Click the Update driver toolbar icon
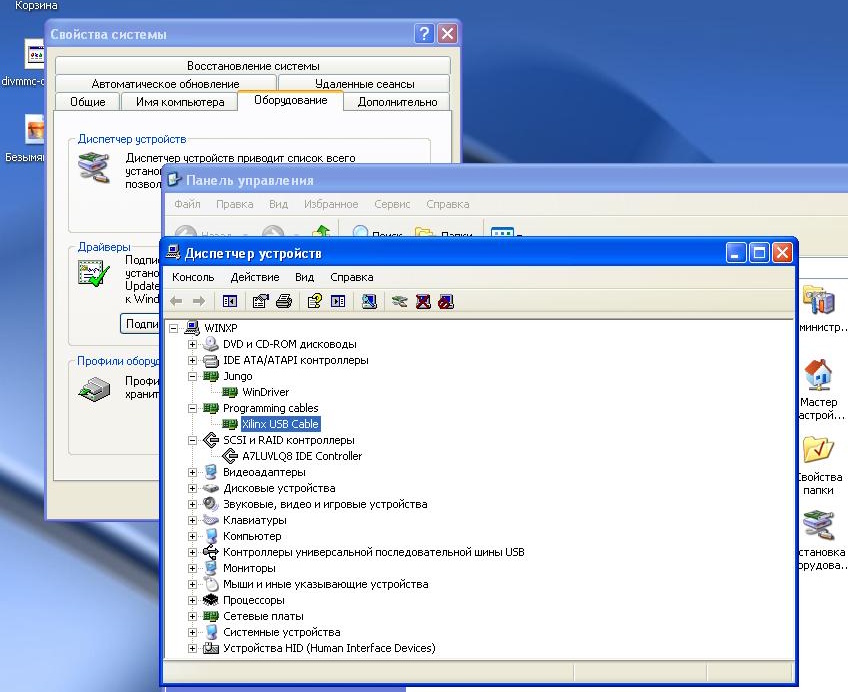The height and width of the screenshot is (692, 848). pyautogui.click(x=399, y=301)
